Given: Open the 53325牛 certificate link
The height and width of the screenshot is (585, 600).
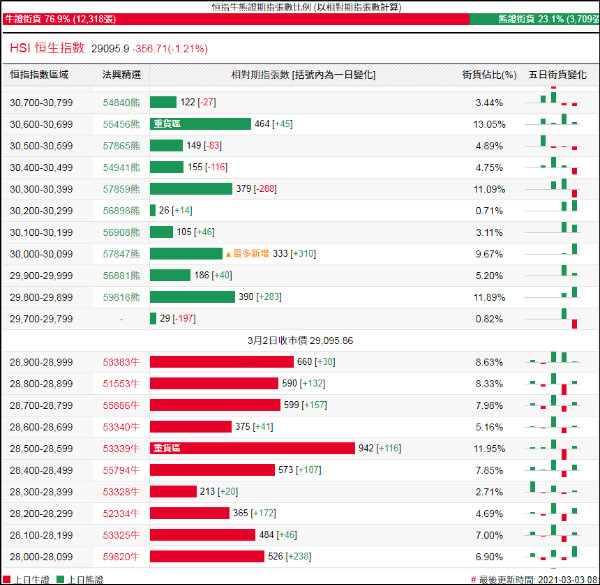Looking at the screenshot, I should 121,535.
